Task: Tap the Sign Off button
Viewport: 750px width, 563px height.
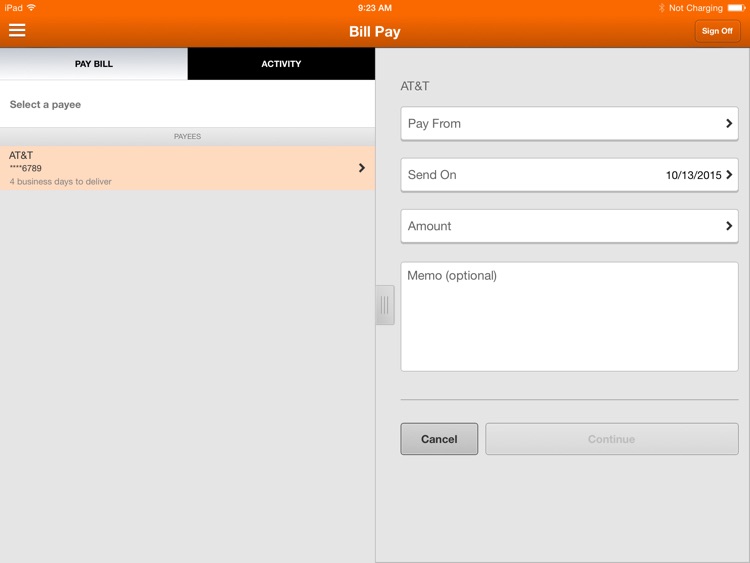Action: click(717, 31)
